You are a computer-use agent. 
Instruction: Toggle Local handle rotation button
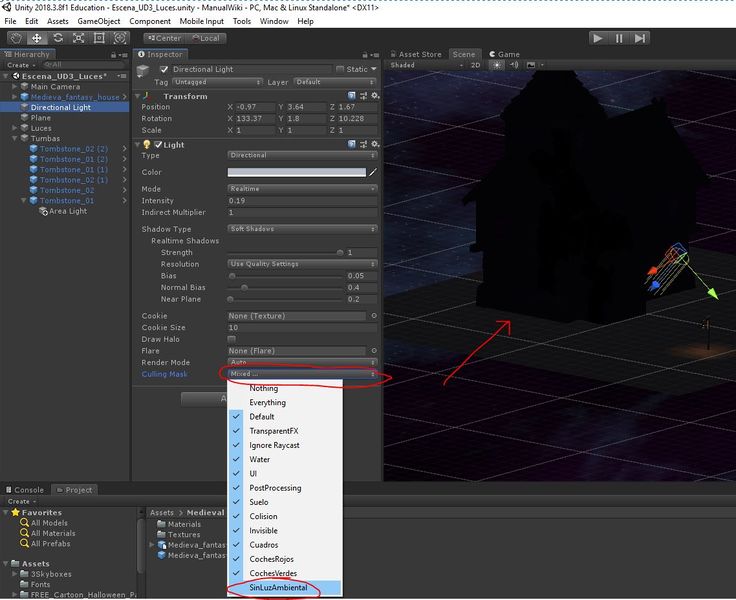pyautogui.click(x=206, y=38)
